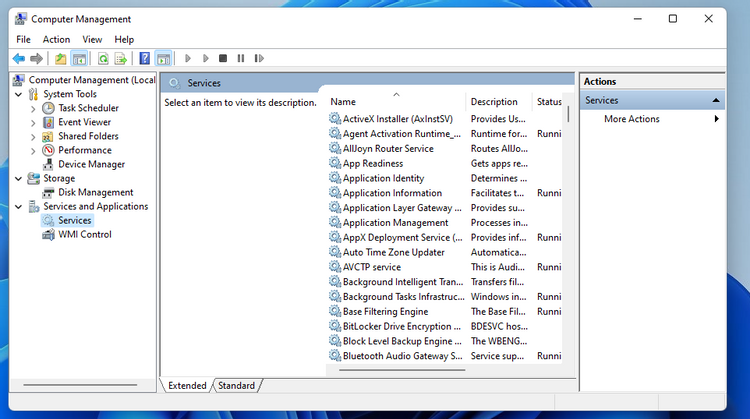Click the Back arrow in the toolbar
Image resolution: width=750 pixels, height=419 pixels.
click(x=19, y=58)
